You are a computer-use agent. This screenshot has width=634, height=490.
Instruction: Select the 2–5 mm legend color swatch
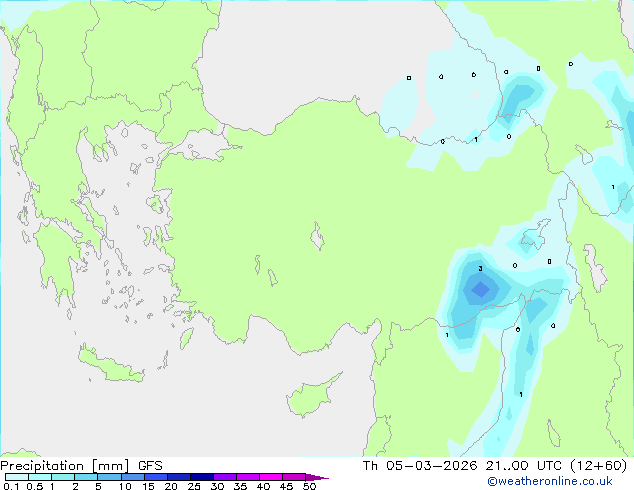click(86, 477)
